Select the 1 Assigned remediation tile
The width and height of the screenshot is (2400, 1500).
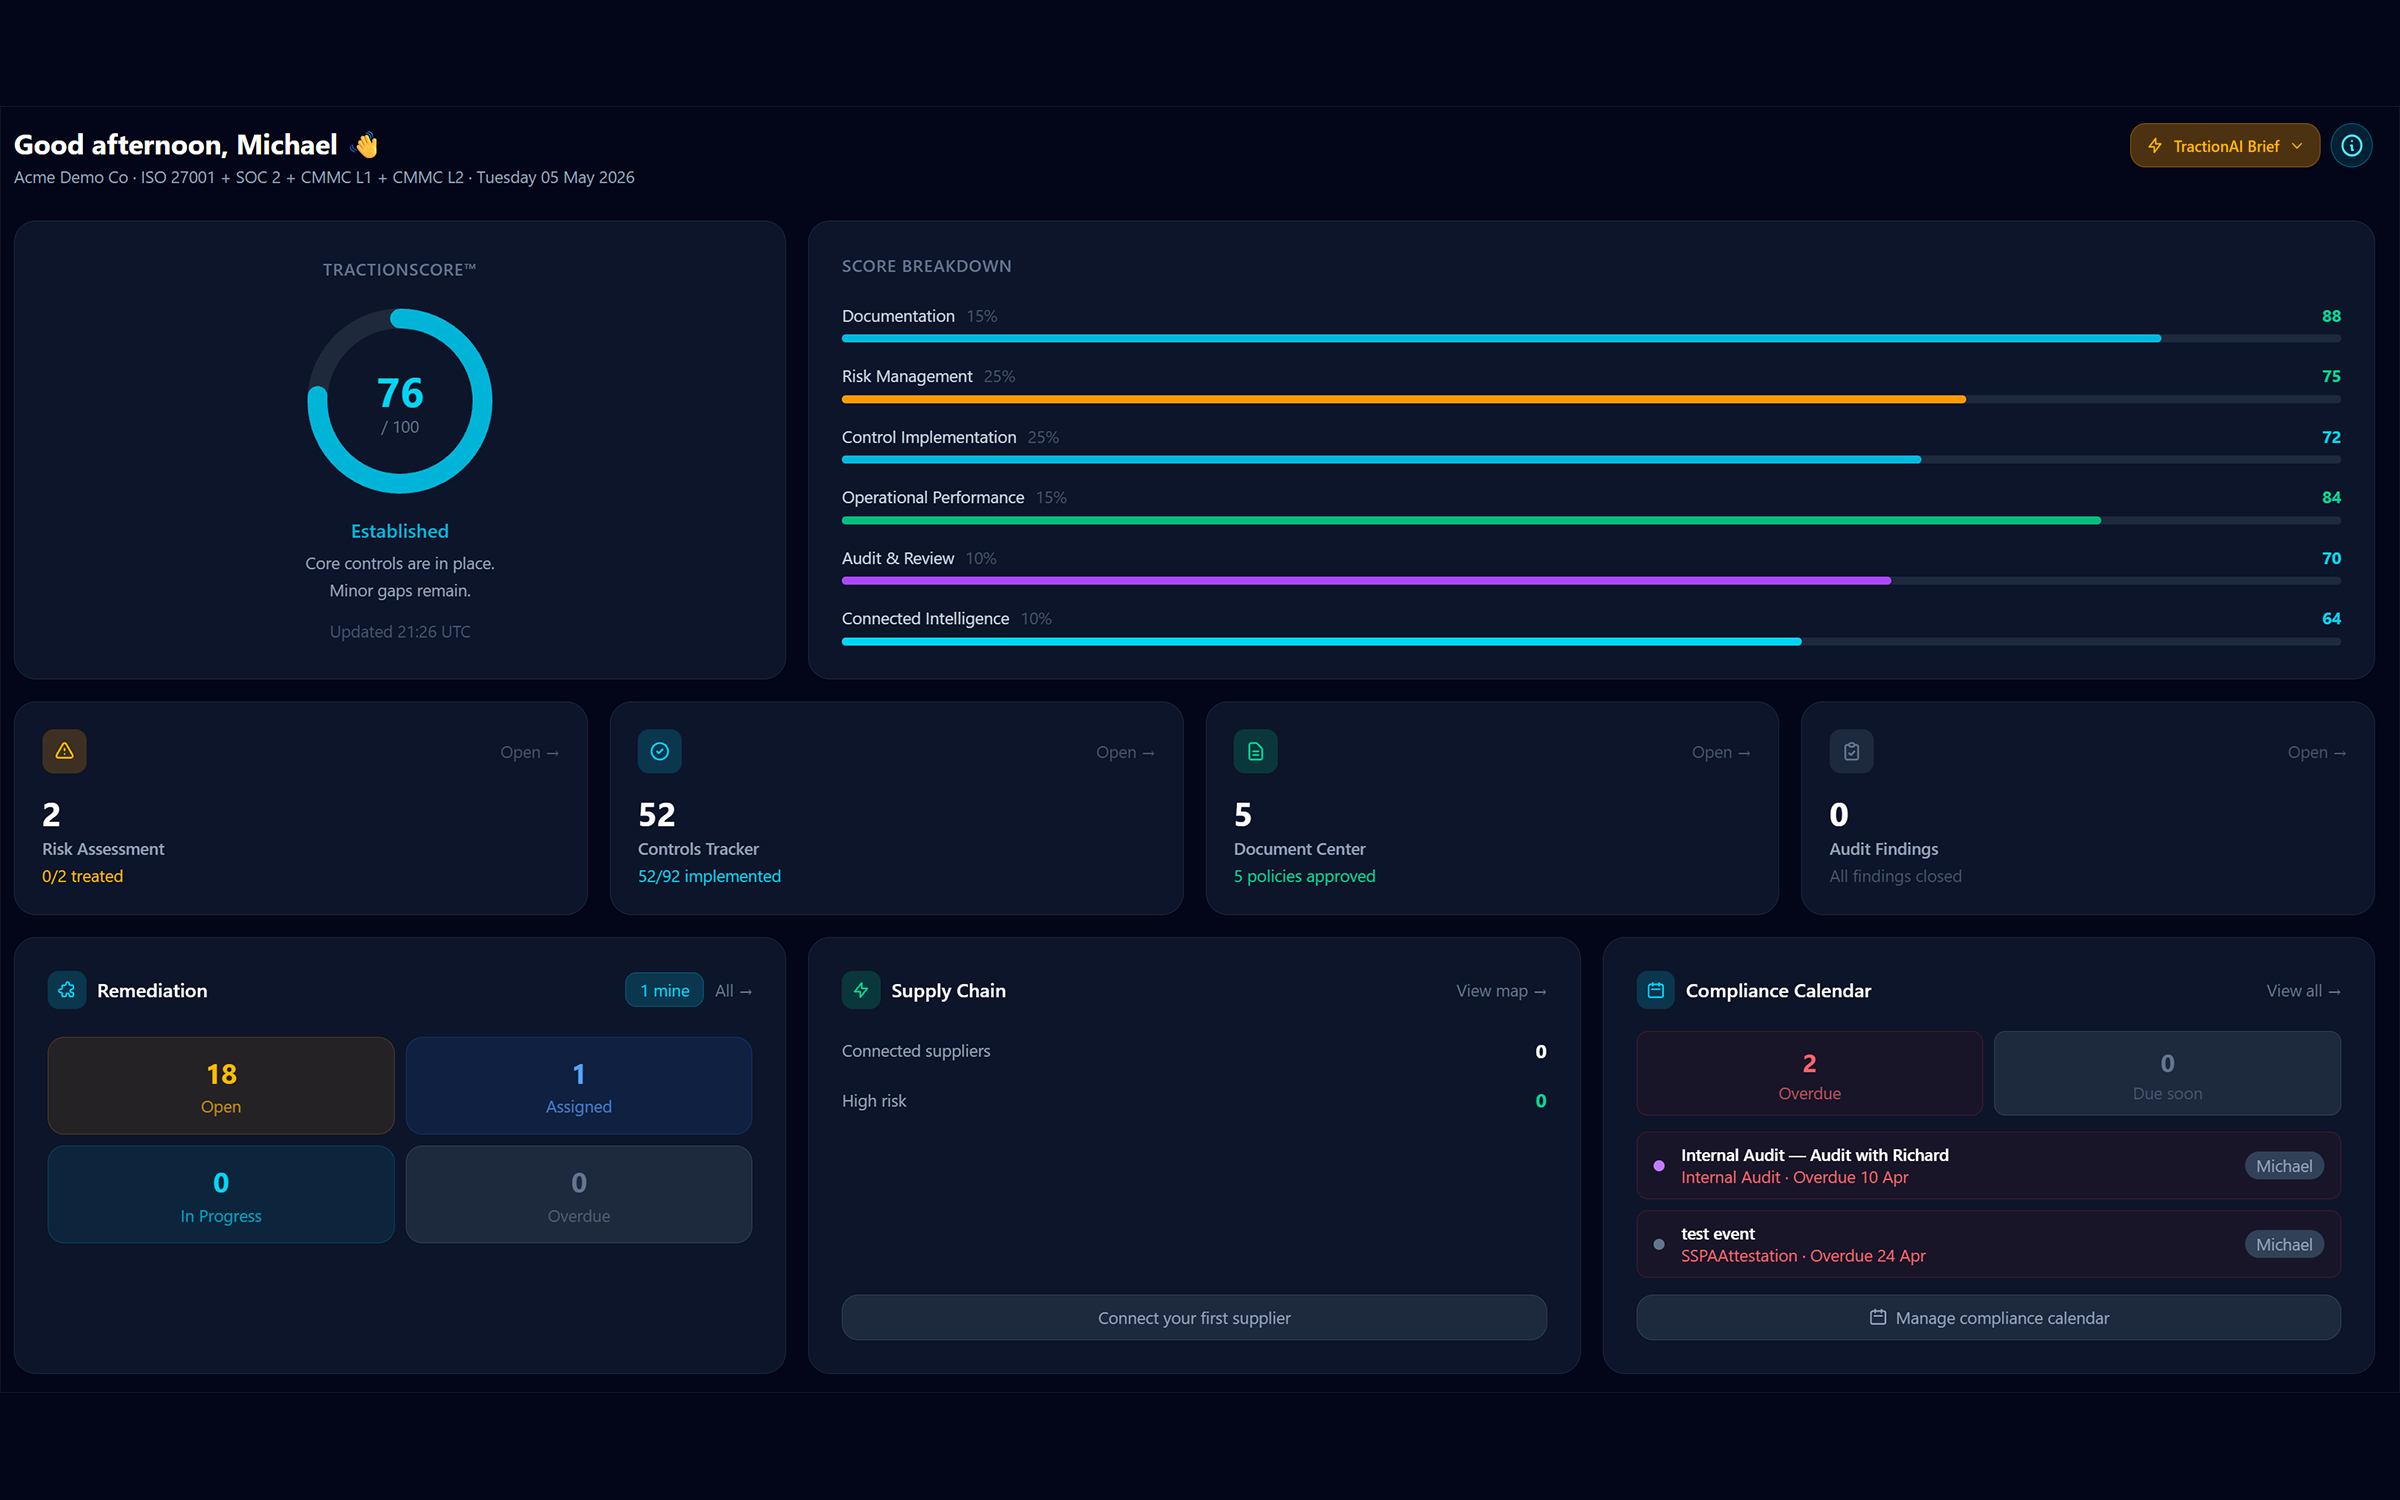click(579, 1085)
